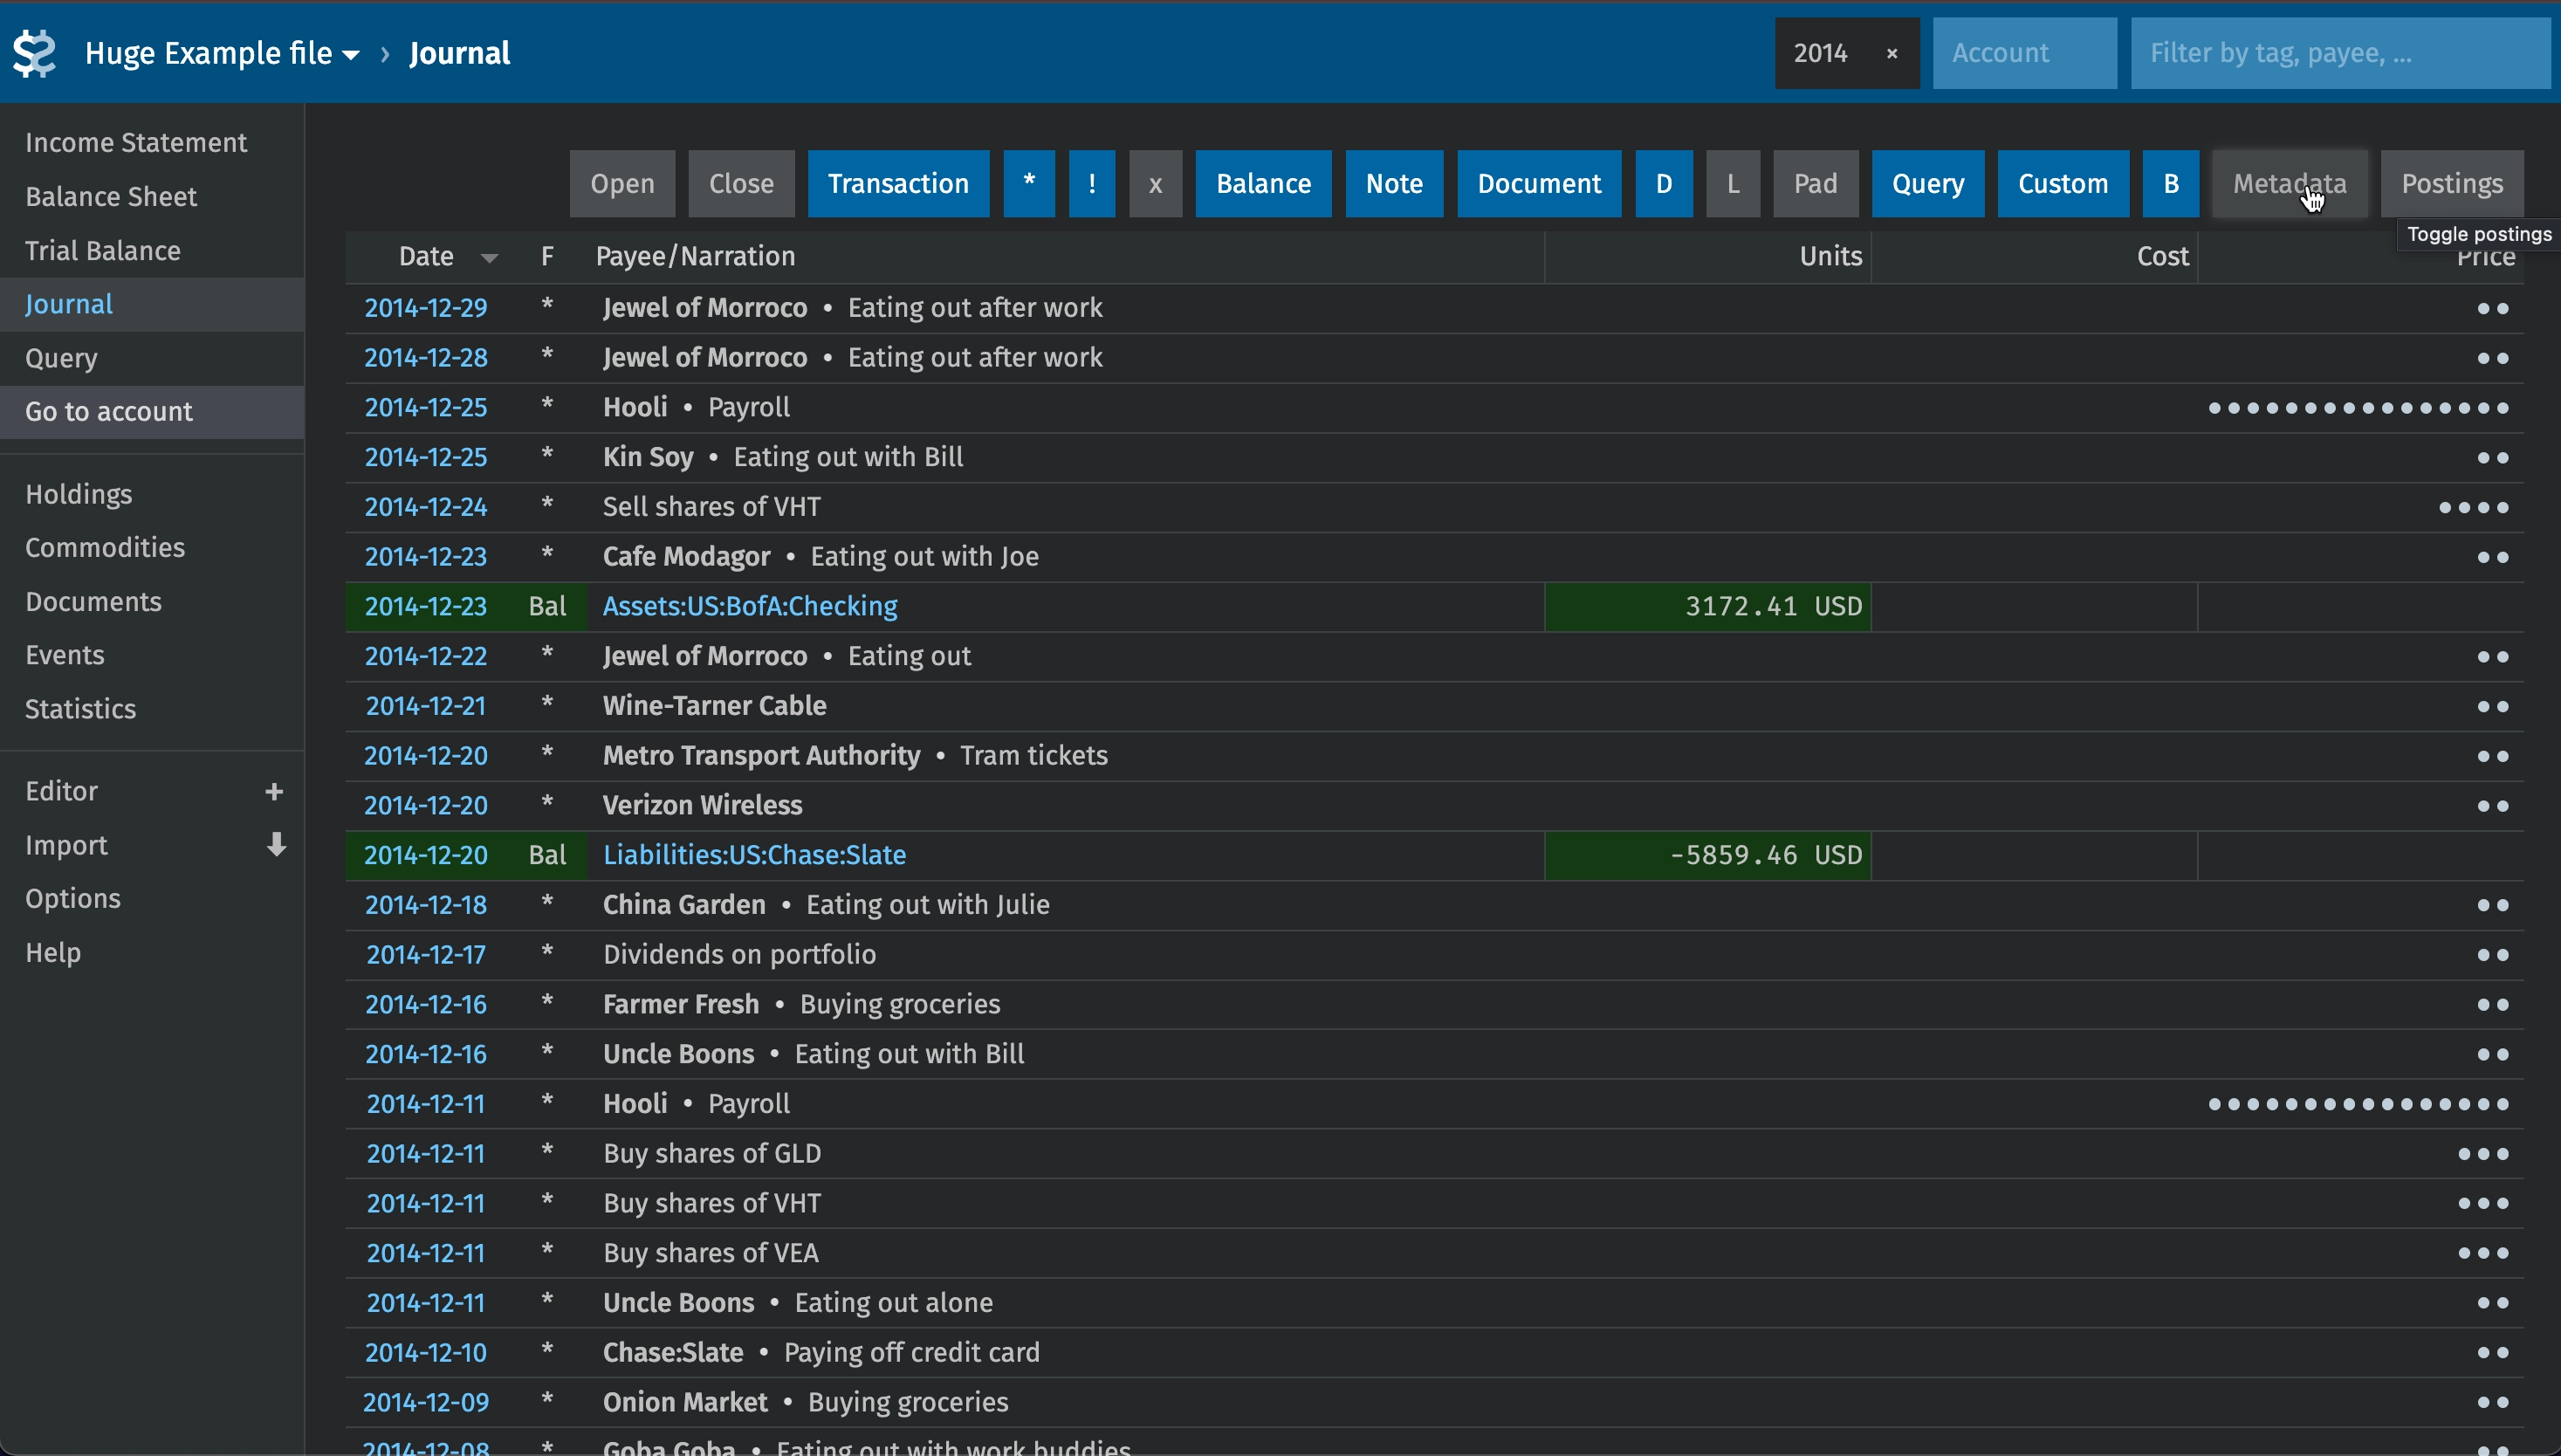Click the Account filter input field
This screenshot has width=2561, height=1456.
[2023, 53]
